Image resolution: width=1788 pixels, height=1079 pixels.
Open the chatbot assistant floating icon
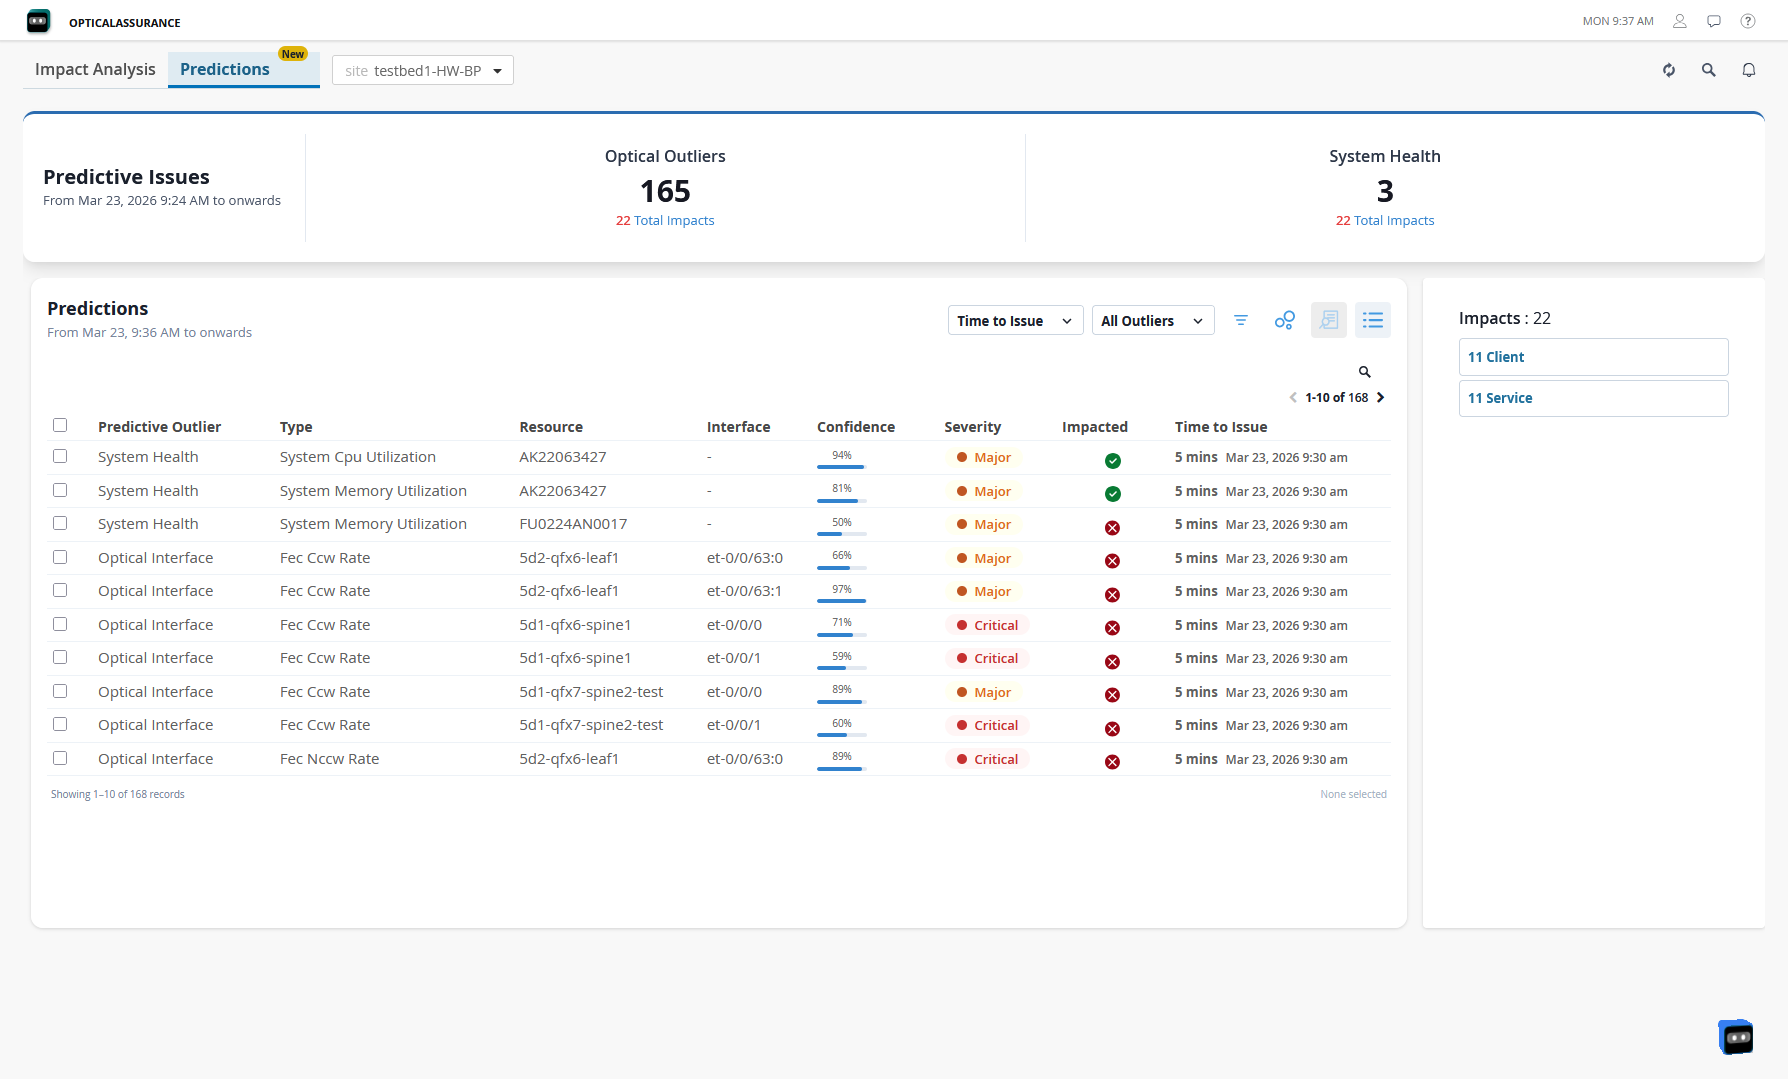(x=1737, y=1037)
